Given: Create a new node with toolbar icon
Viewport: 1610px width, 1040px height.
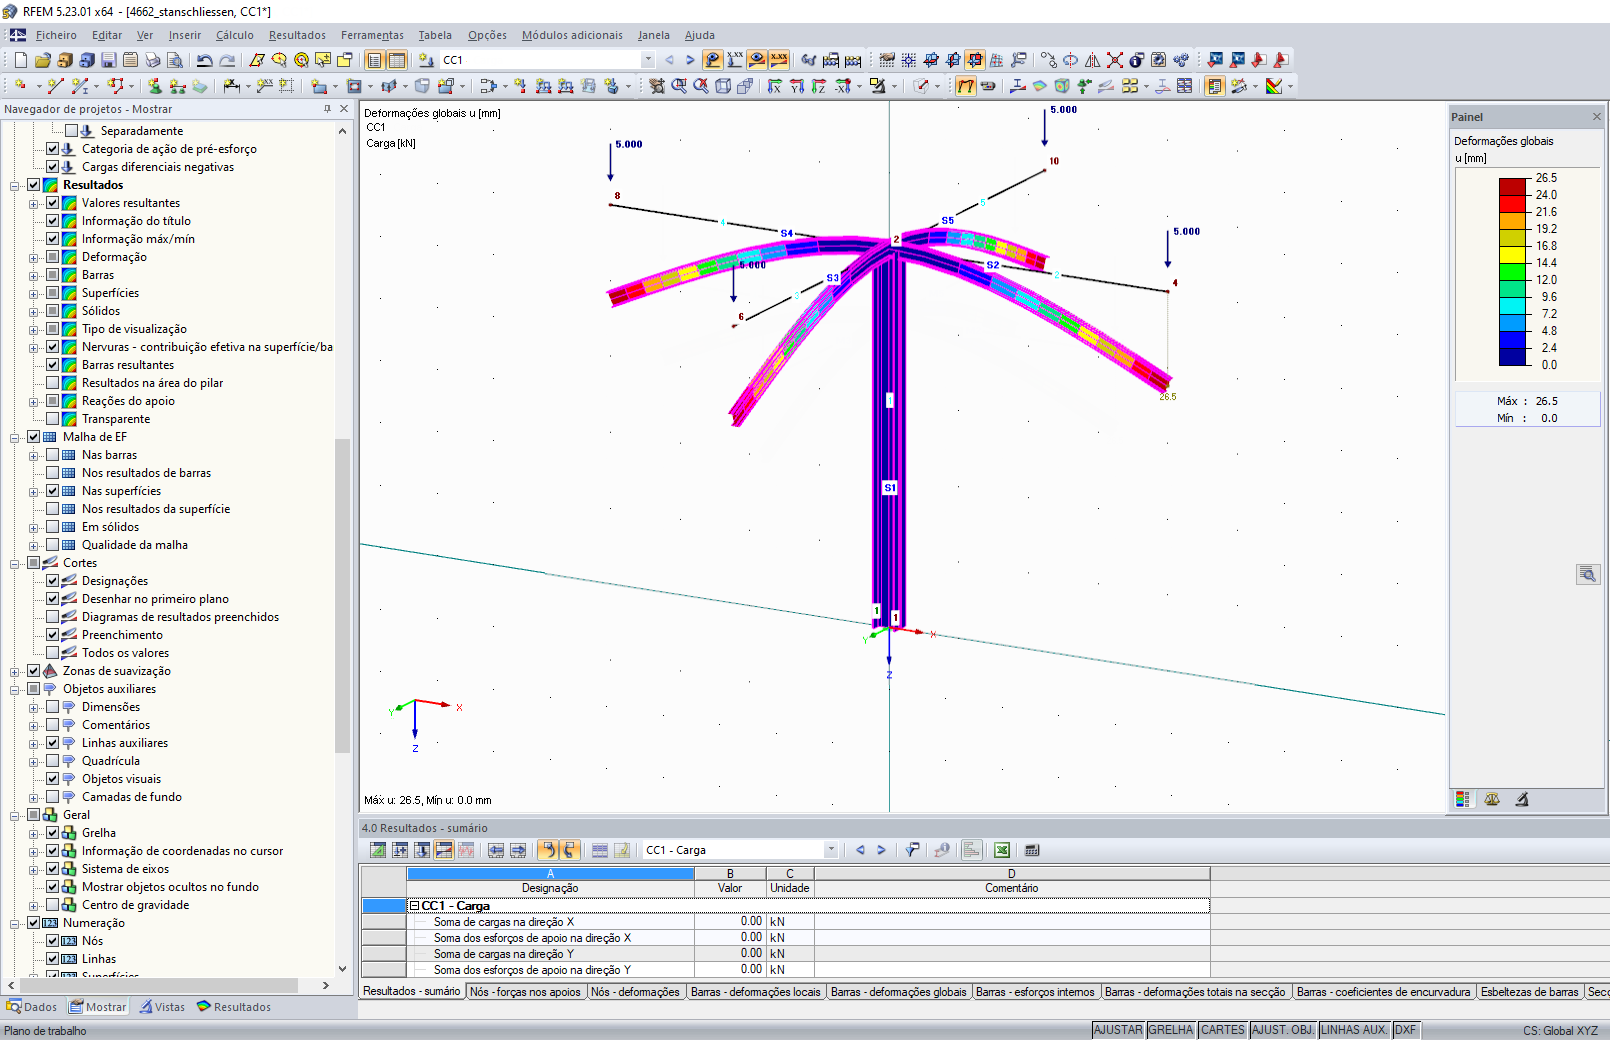Looking at the screenshot, I should (x=20, y=86).
